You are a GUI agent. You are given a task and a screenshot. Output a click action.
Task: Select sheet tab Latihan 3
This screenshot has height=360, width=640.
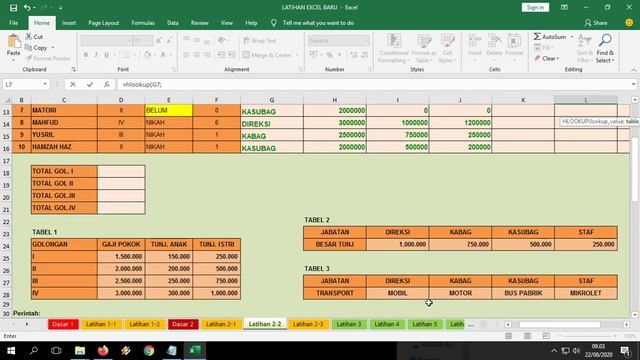349,324
